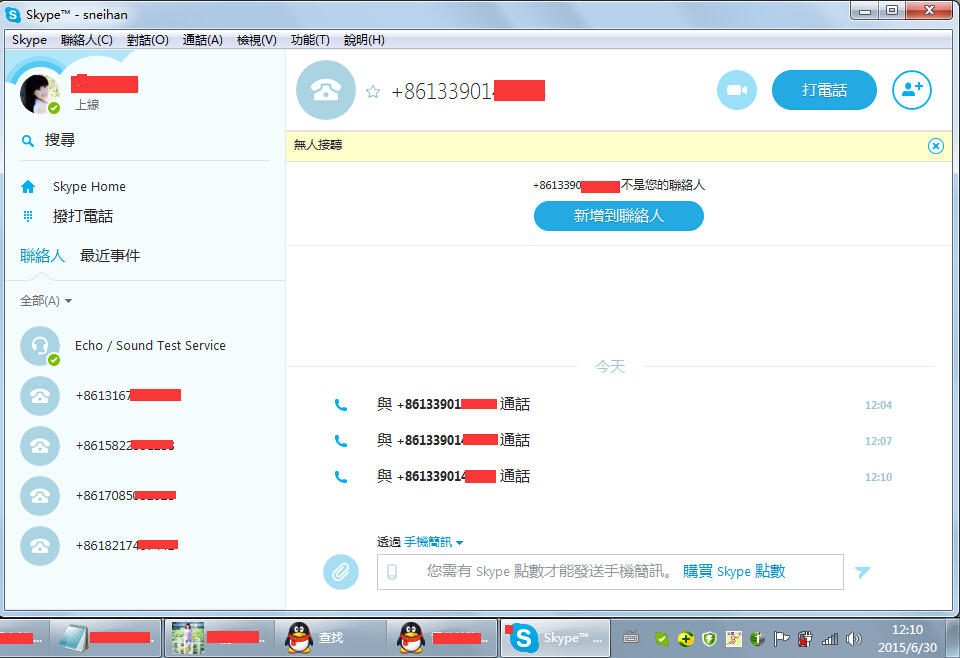Click the Skype Home label
Viewport: 960px width, 658px height.
coord(89,187)
